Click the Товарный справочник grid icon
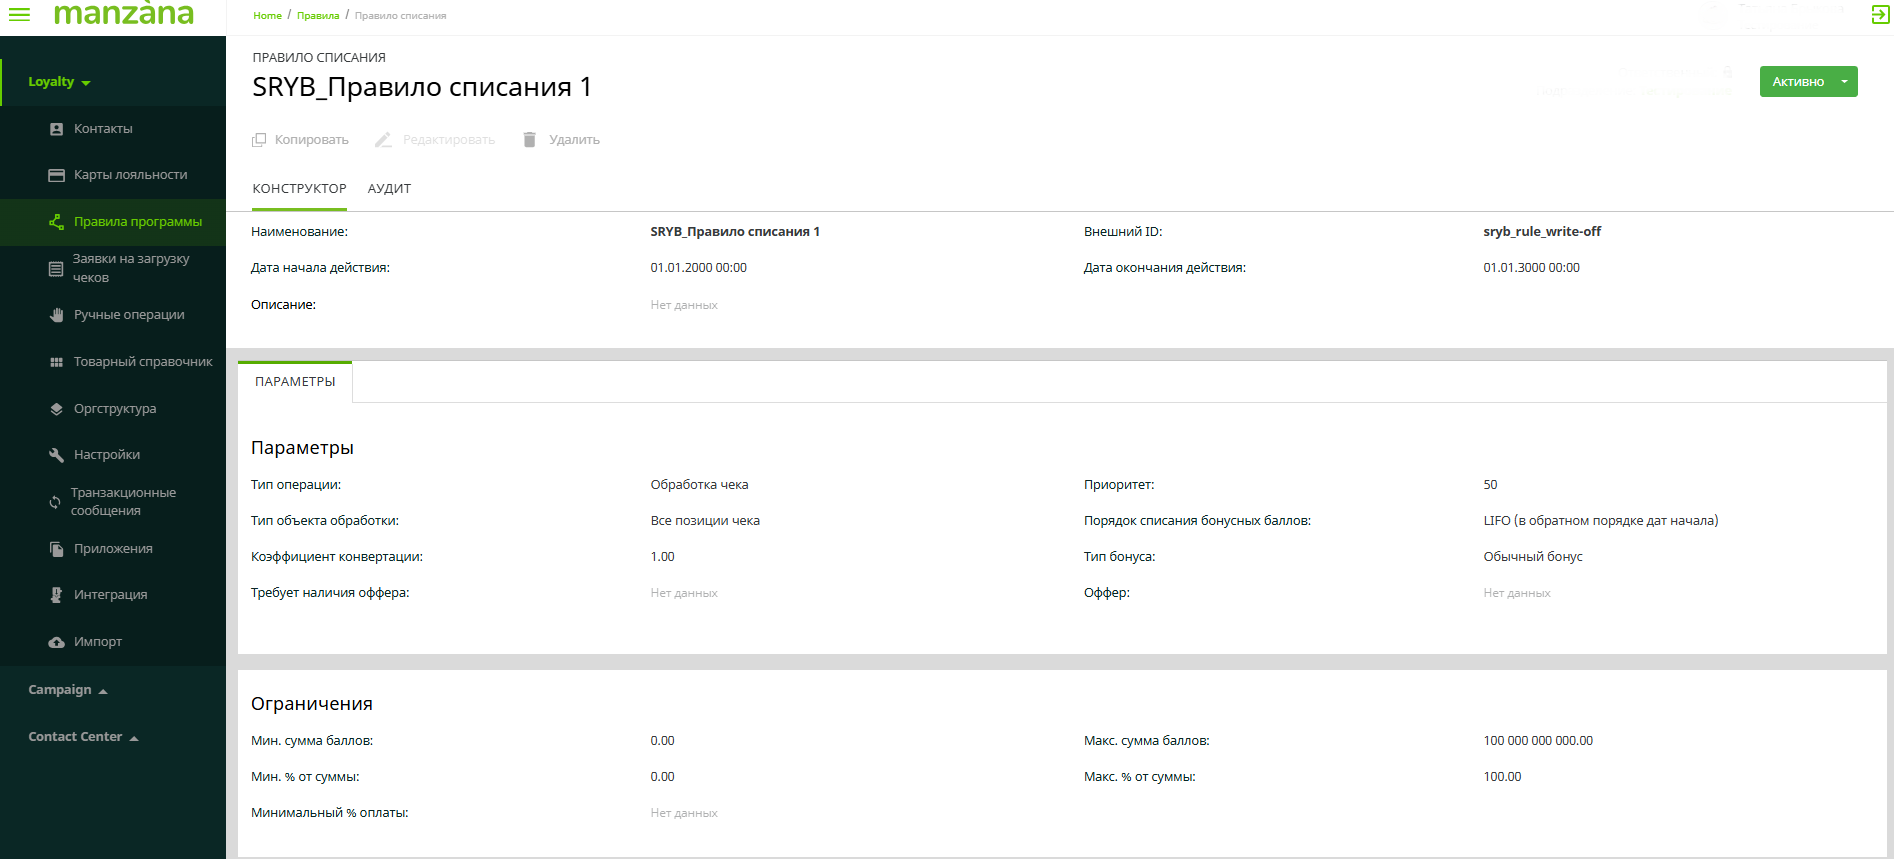The width and height of the screenshot is (1894, 859). tap(57, 362)
